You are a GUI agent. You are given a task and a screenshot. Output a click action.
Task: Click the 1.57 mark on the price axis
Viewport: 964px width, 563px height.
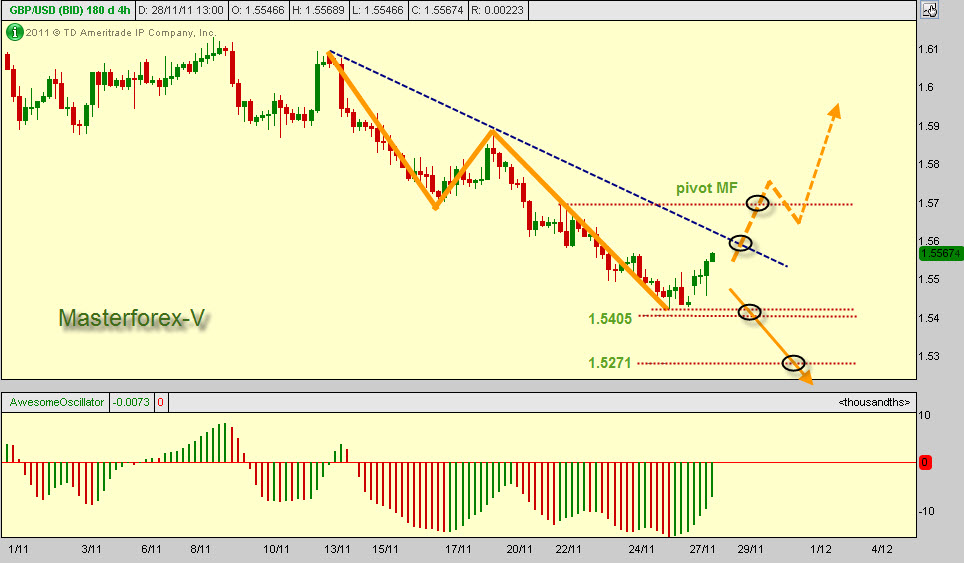pos(928,203)
